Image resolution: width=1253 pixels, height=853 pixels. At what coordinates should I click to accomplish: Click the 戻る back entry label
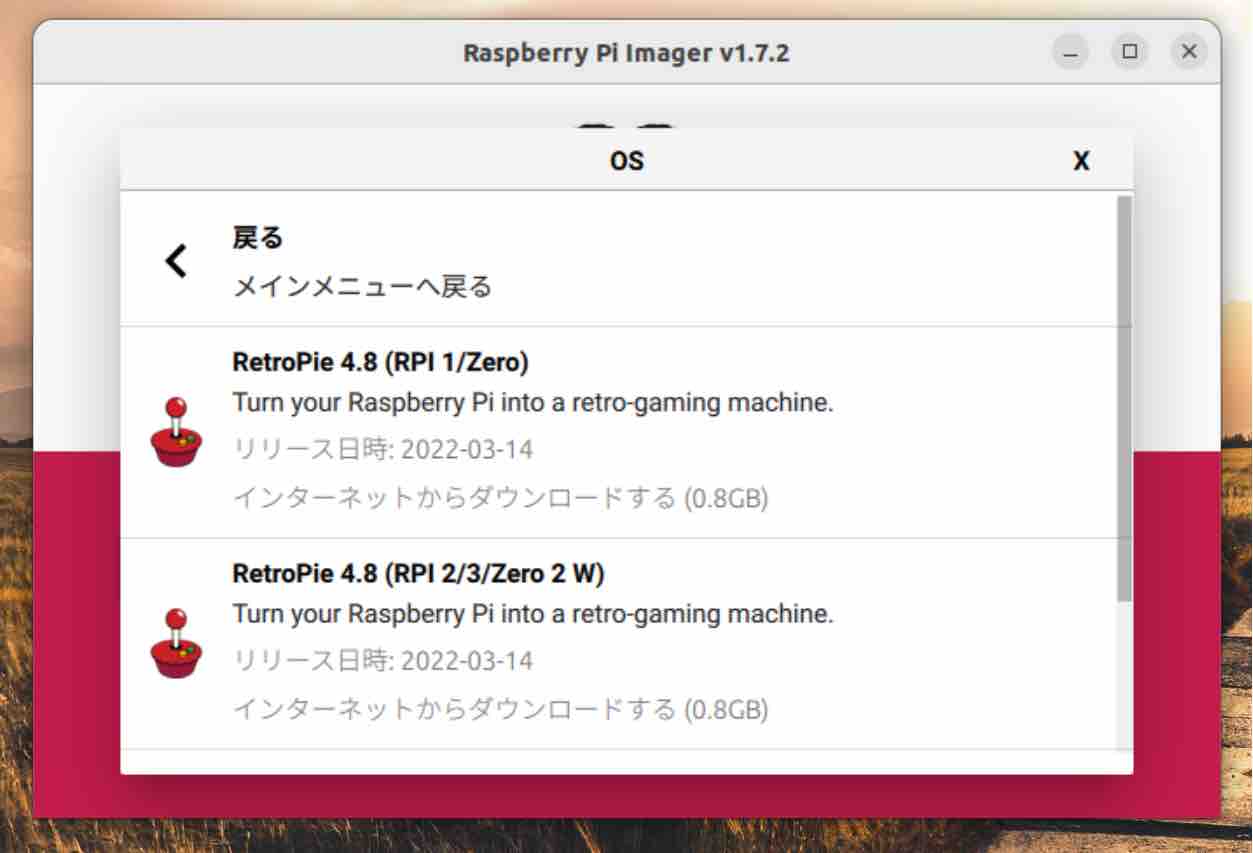[258, 238]
